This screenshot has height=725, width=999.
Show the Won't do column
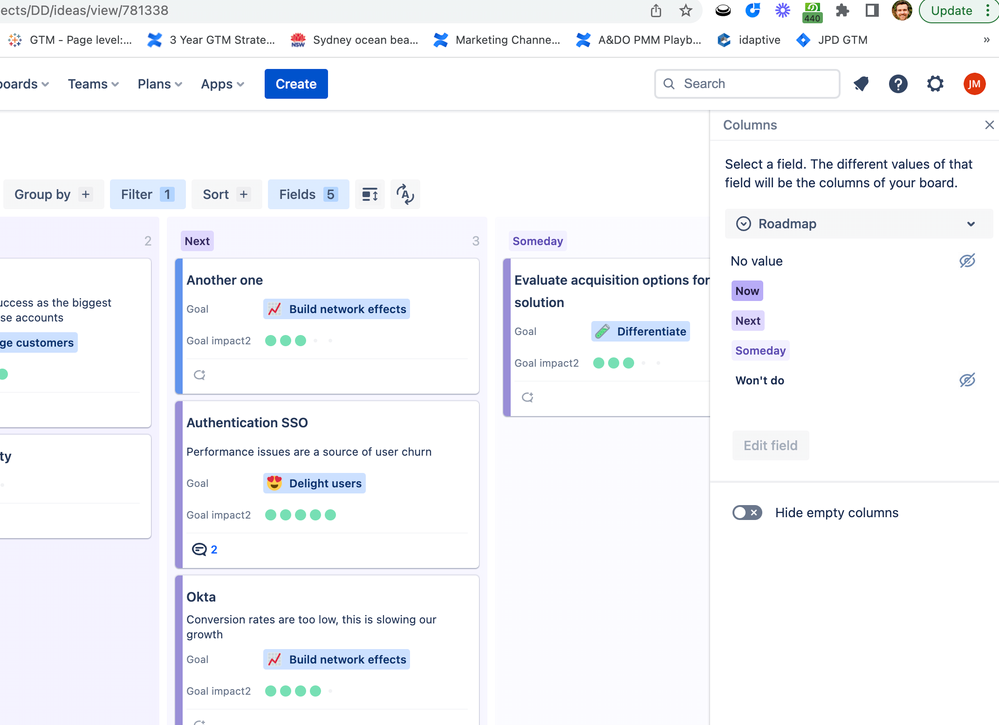(x=967, y=380)
